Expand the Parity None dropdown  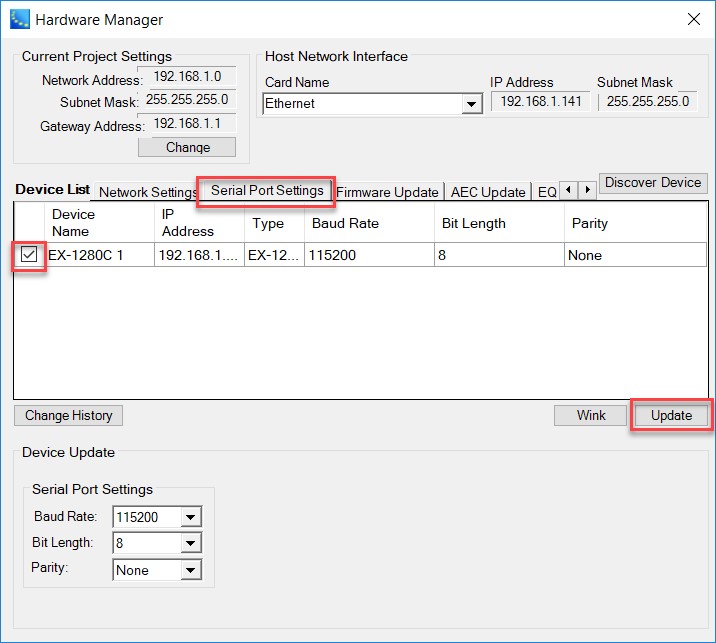click(x=191, y=570)
